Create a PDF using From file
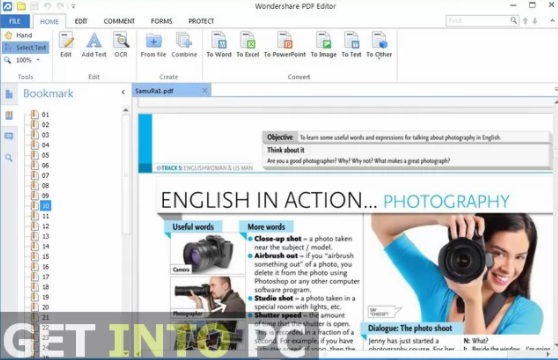This screenshot has width=558, height=360. coord(153,44)
